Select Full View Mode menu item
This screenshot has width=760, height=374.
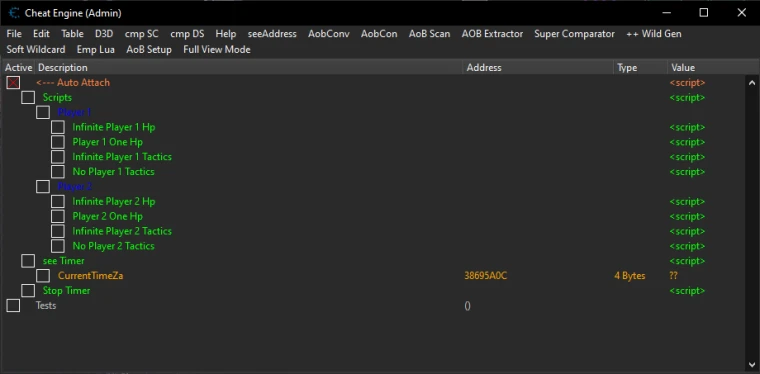tap(217, 49)
